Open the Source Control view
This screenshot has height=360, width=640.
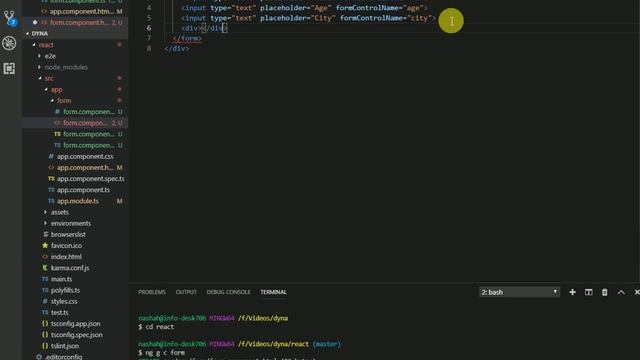[x=9, y=18]
